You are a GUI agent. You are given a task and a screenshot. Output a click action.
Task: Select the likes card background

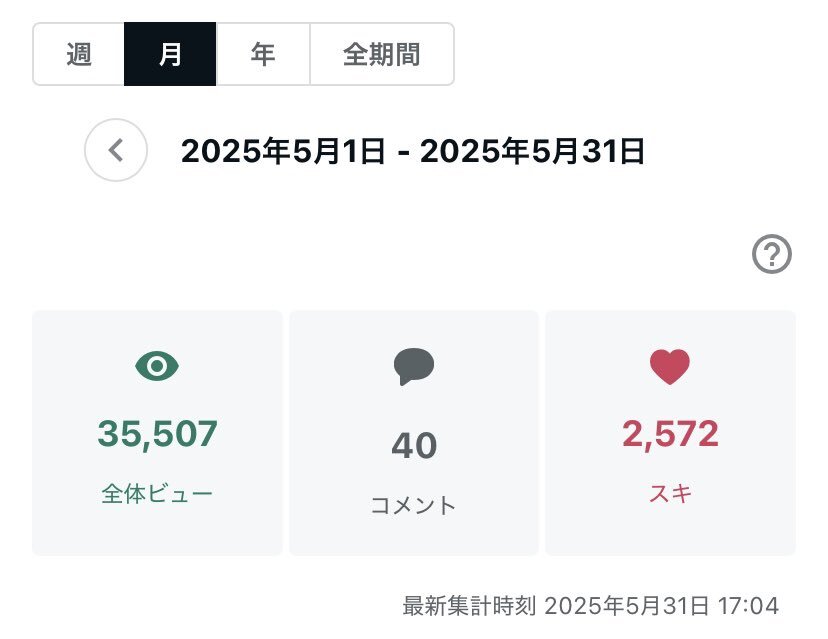671,433
